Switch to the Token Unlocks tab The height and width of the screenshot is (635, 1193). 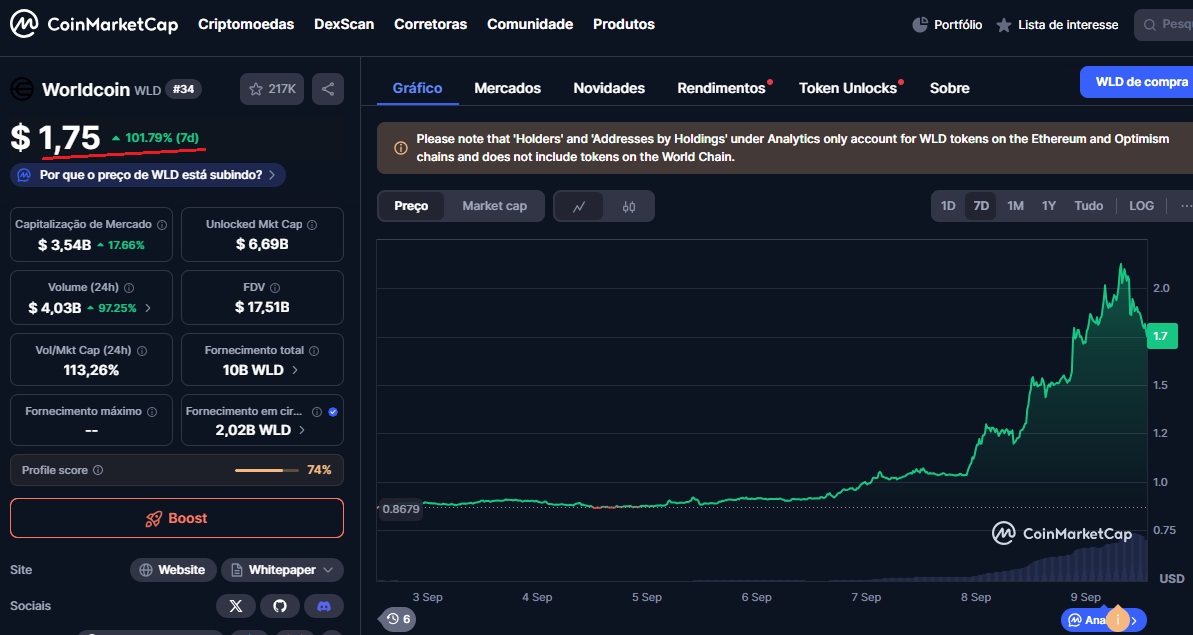pyautogui.click(x=848, y=88)
